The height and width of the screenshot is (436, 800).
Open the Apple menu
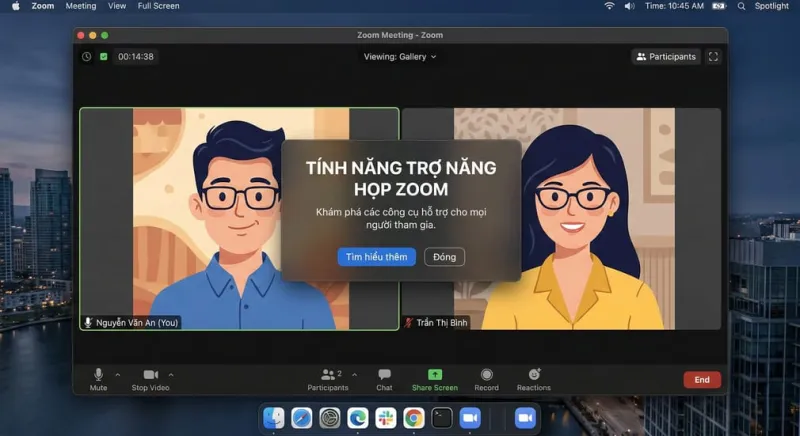point(16,6)
